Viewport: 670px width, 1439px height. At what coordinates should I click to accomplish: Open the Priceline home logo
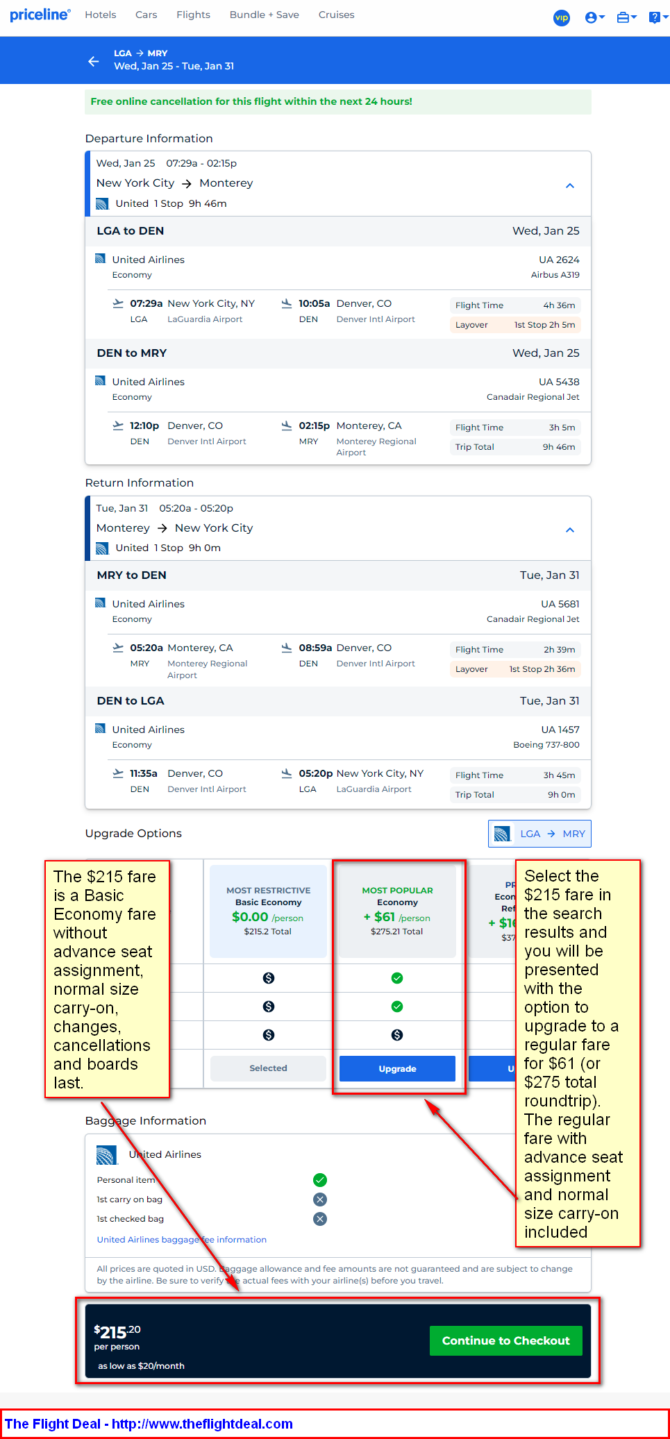tap(40, 15)
